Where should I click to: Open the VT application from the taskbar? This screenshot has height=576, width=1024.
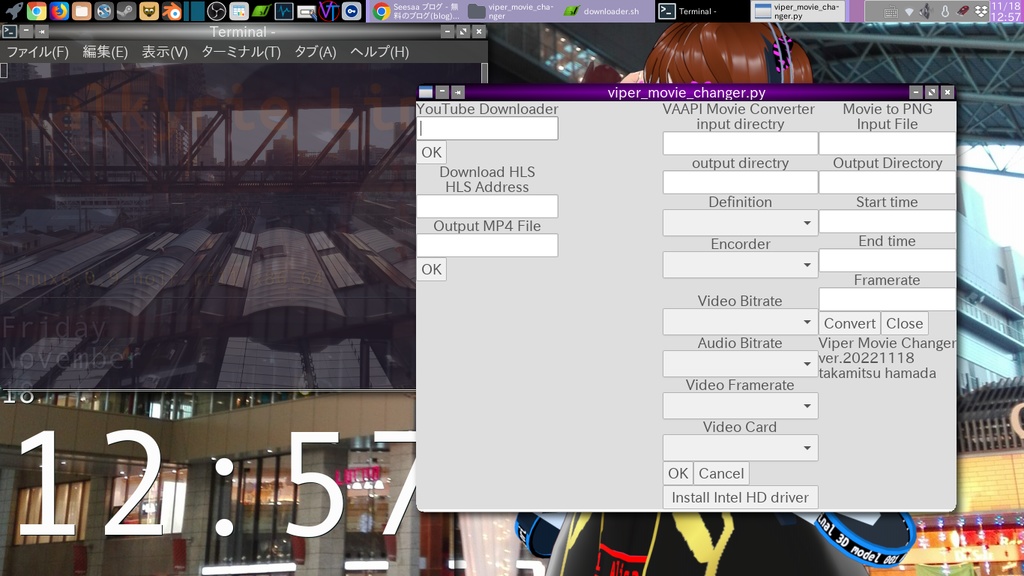pos(327,13)
